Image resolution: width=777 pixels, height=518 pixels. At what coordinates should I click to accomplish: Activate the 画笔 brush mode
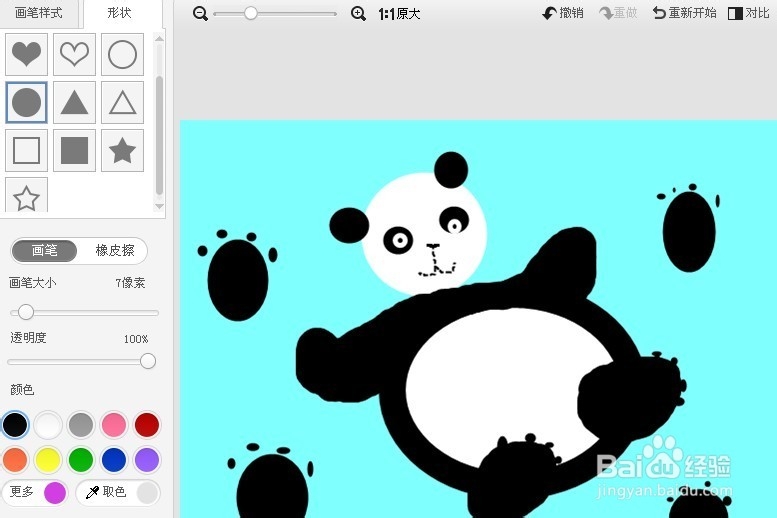(x=44, y=250)
